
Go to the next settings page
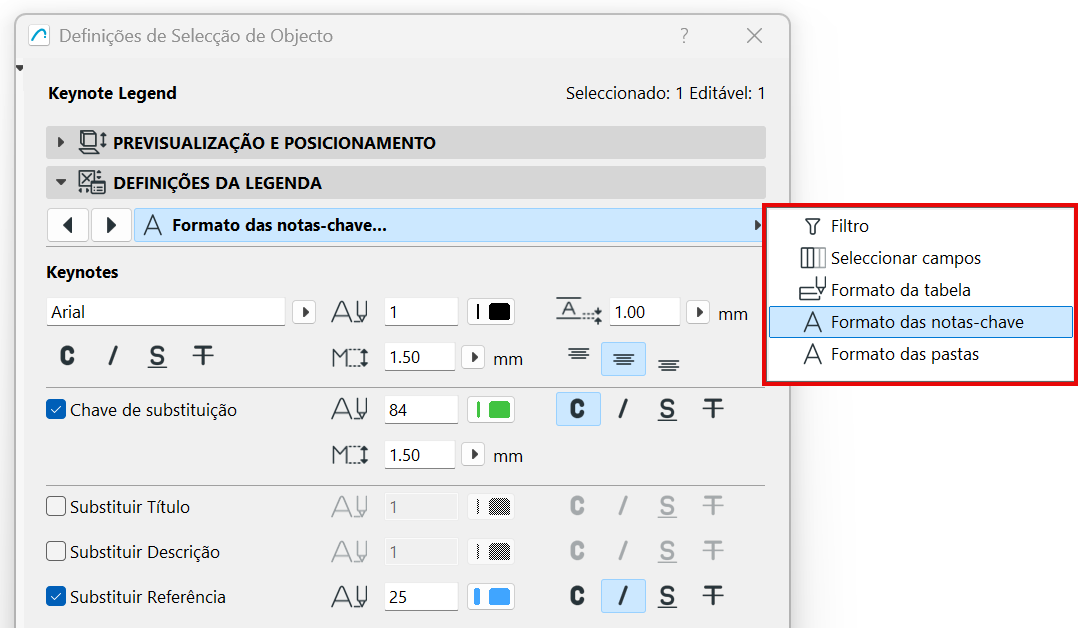(112, 225)
